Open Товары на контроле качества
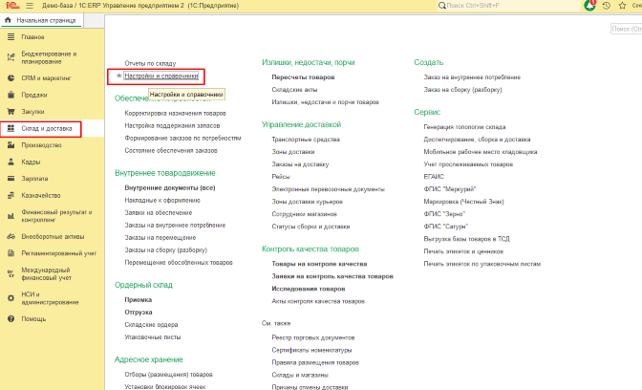 [x=319, y=264]
